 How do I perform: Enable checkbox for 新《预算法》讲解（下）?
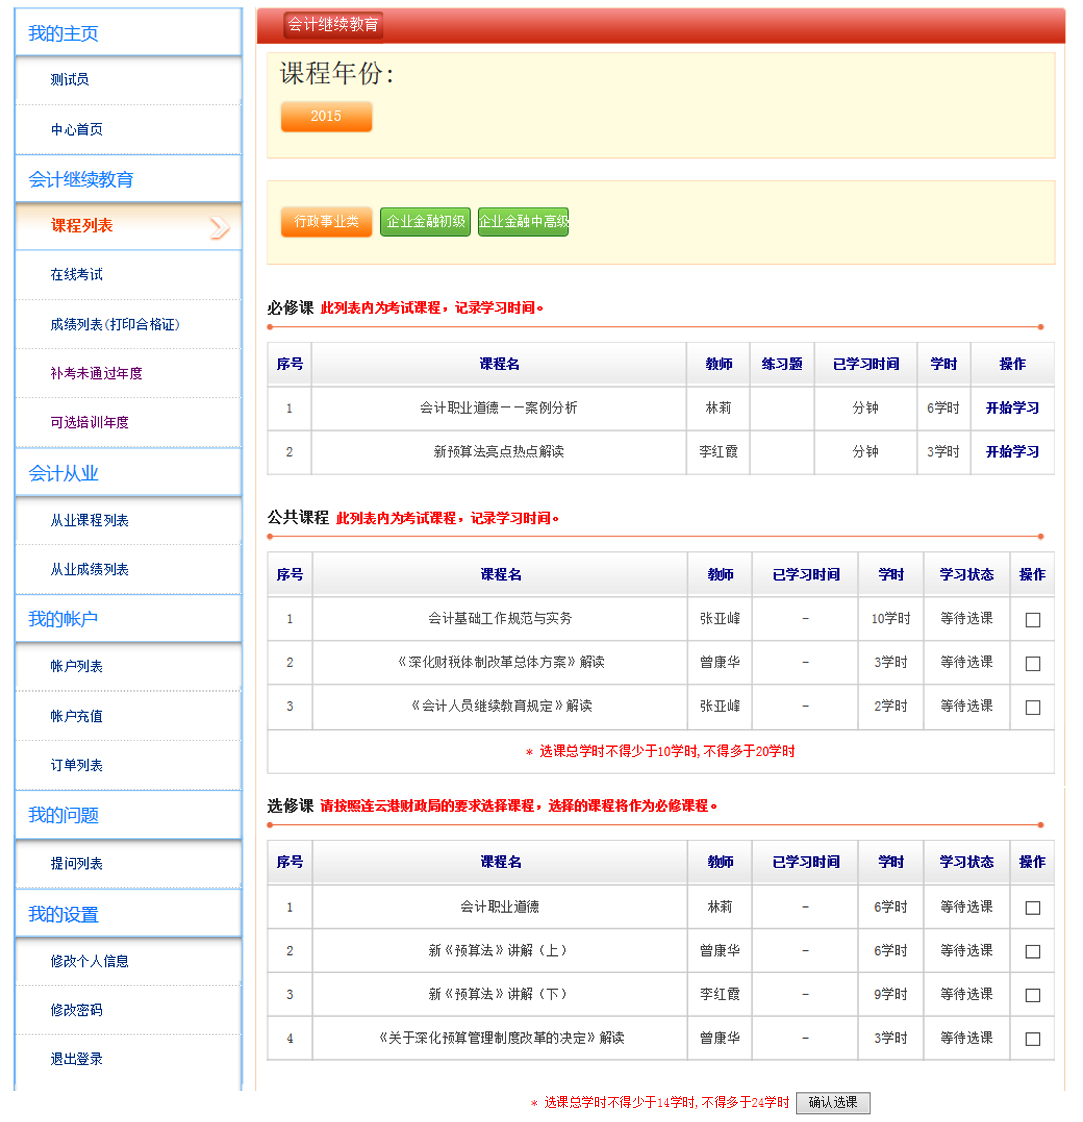pyautogui.click(x=1032, y=995)
